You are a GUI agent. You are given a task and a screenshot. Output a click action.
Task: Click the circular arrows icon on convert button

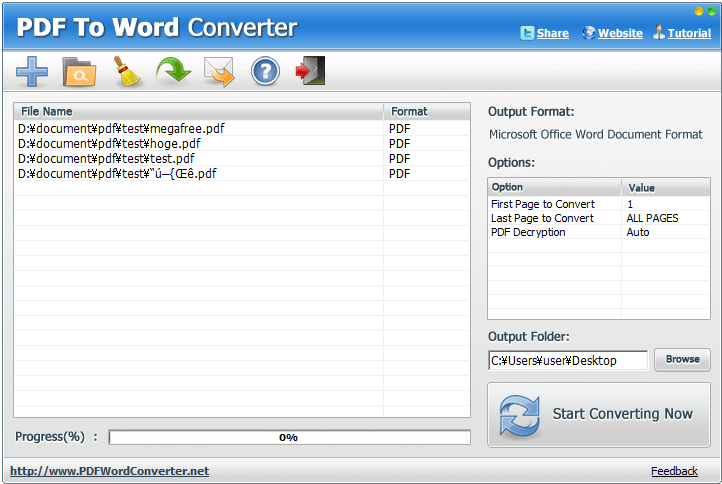(519, 415)
